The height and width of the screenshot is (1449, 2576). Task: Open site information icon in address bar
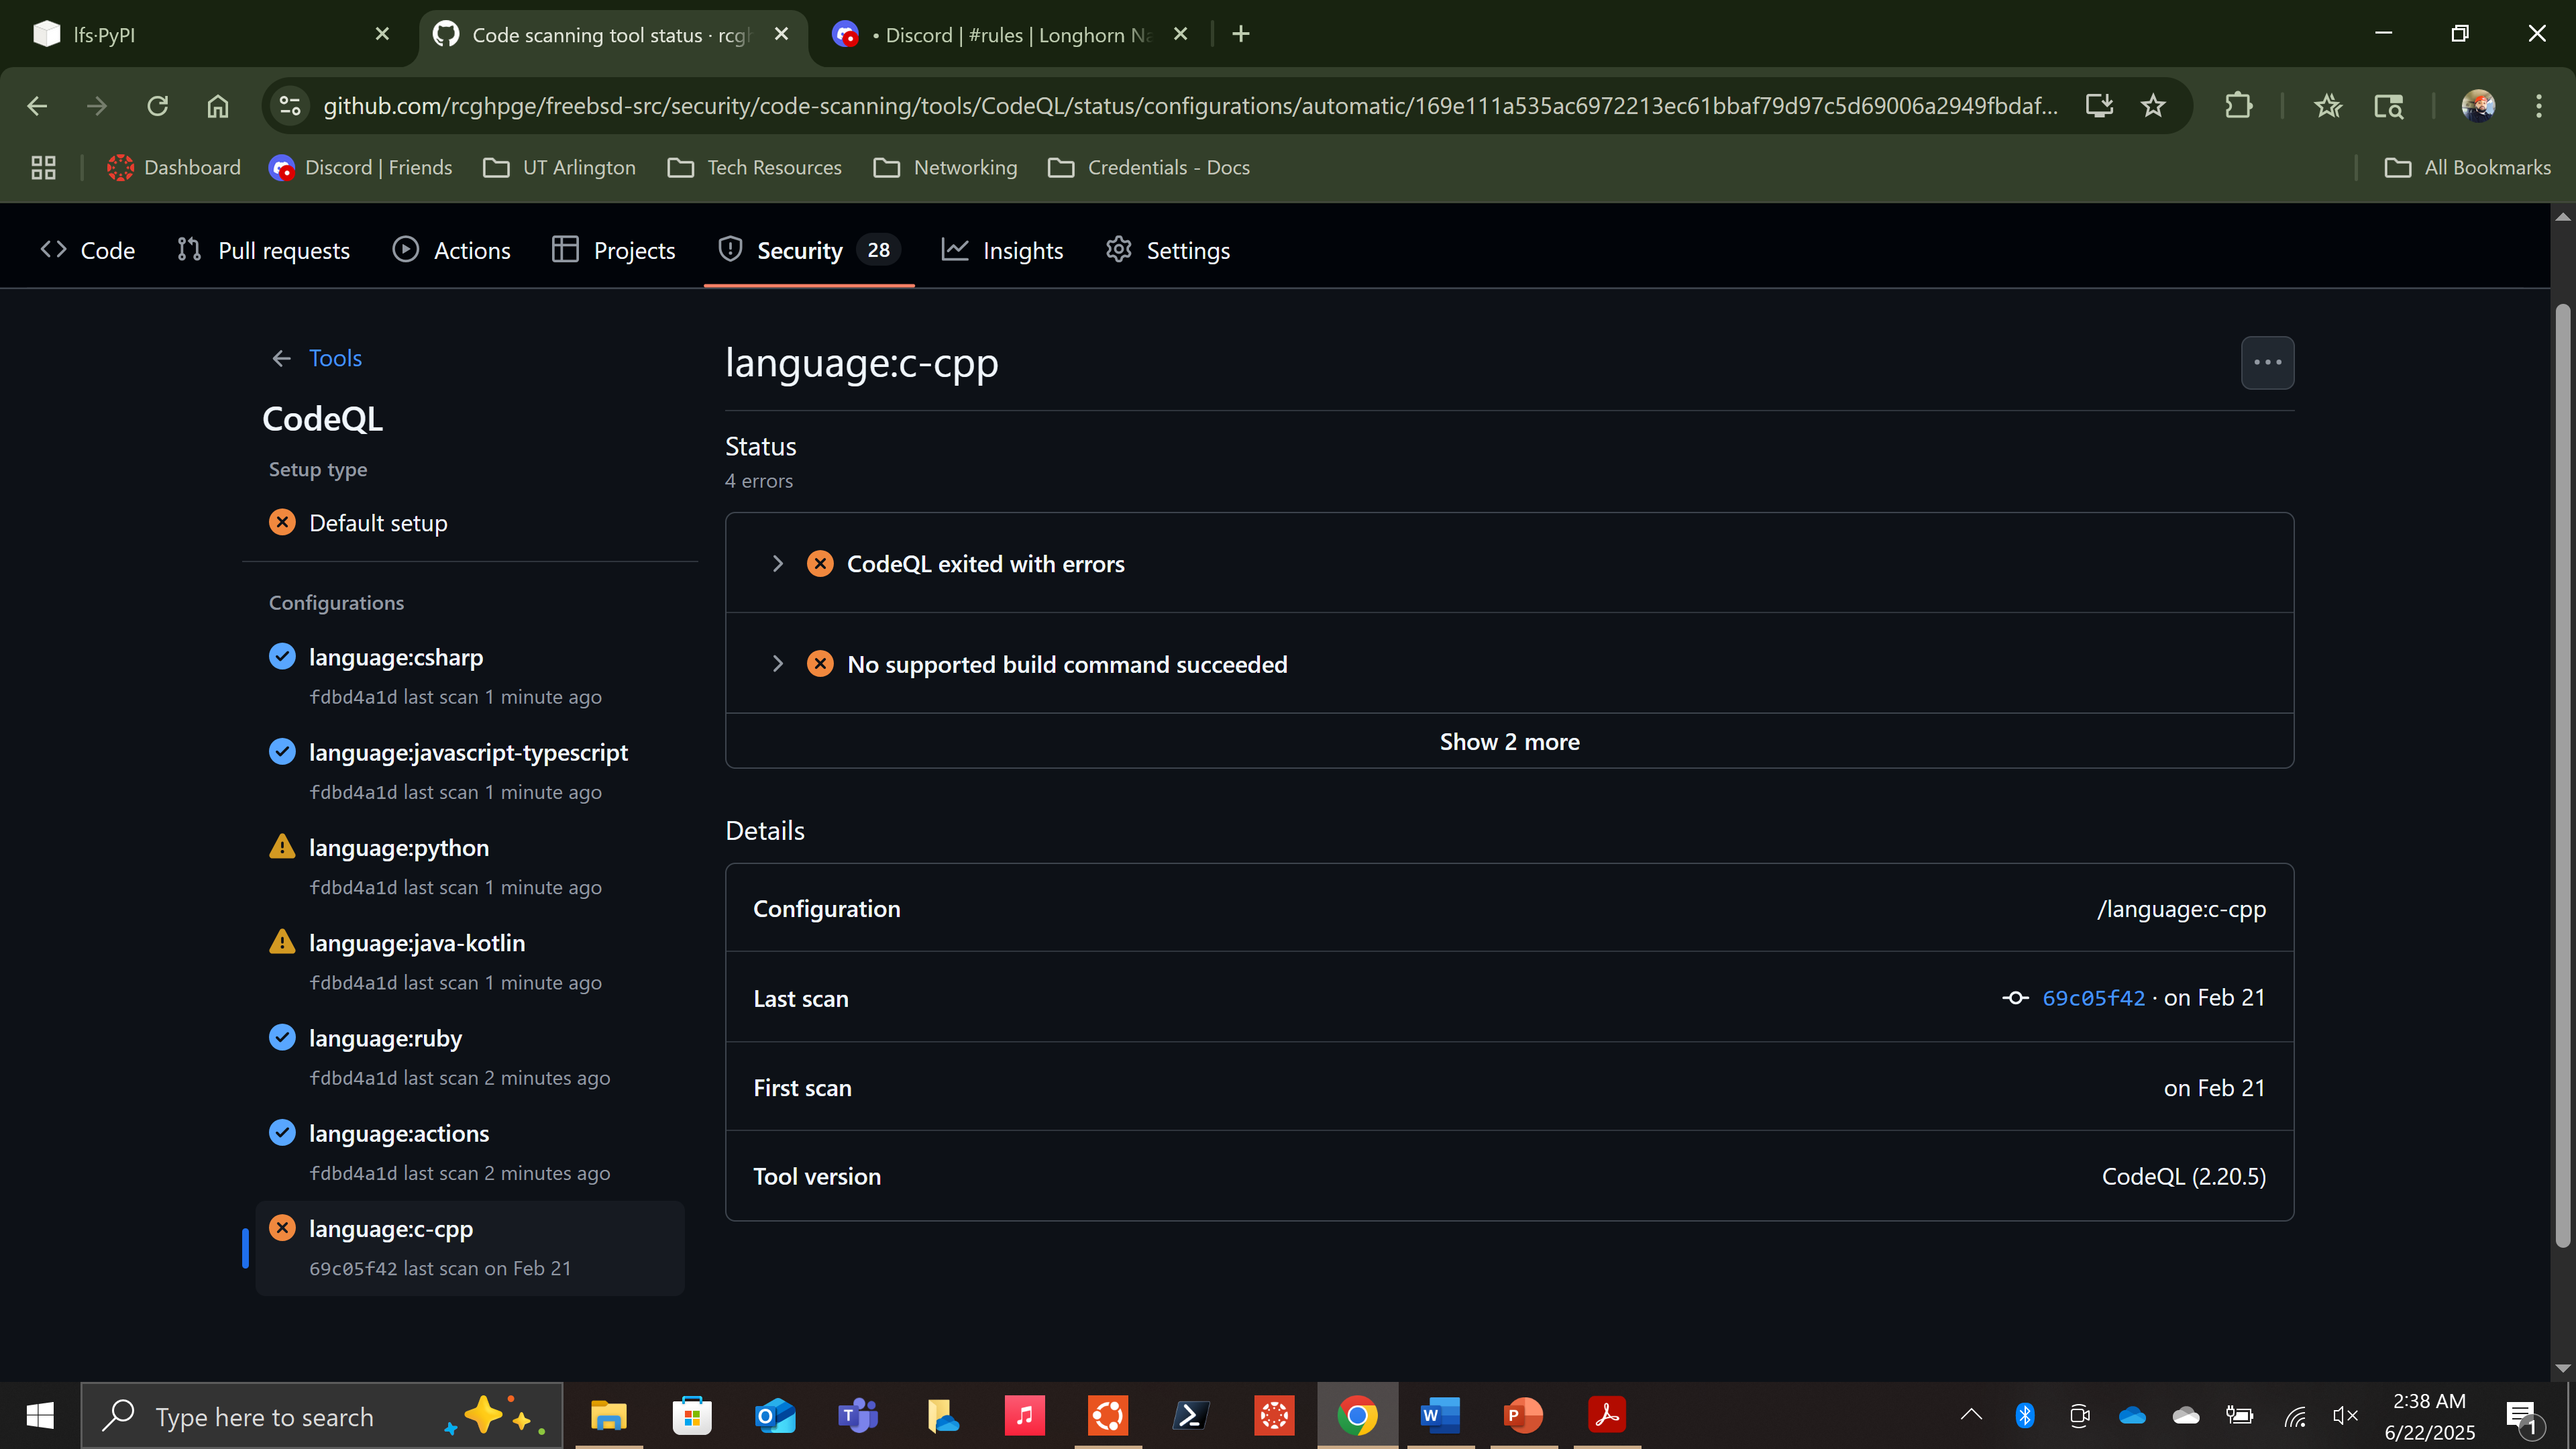click(x=290, y=106)
